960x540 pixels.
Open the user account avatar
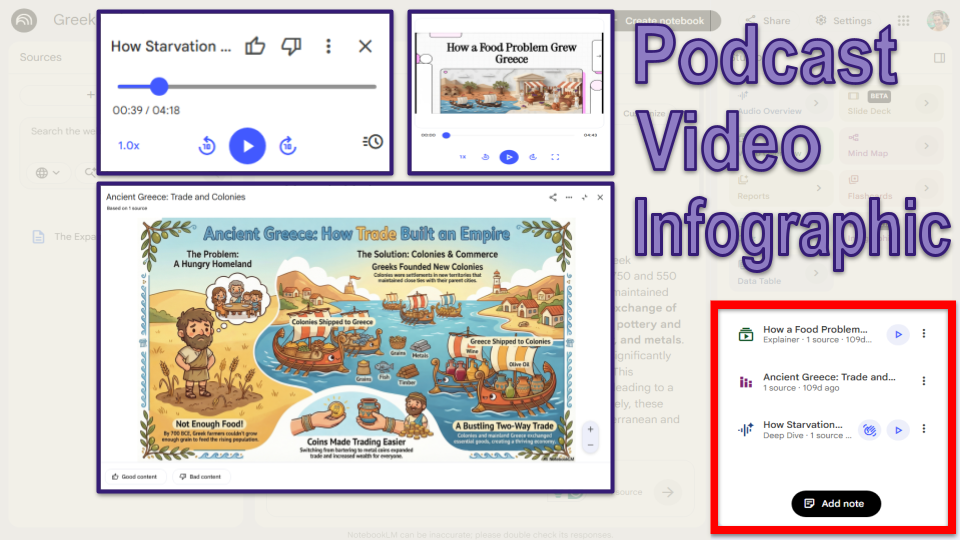(937, 20)
